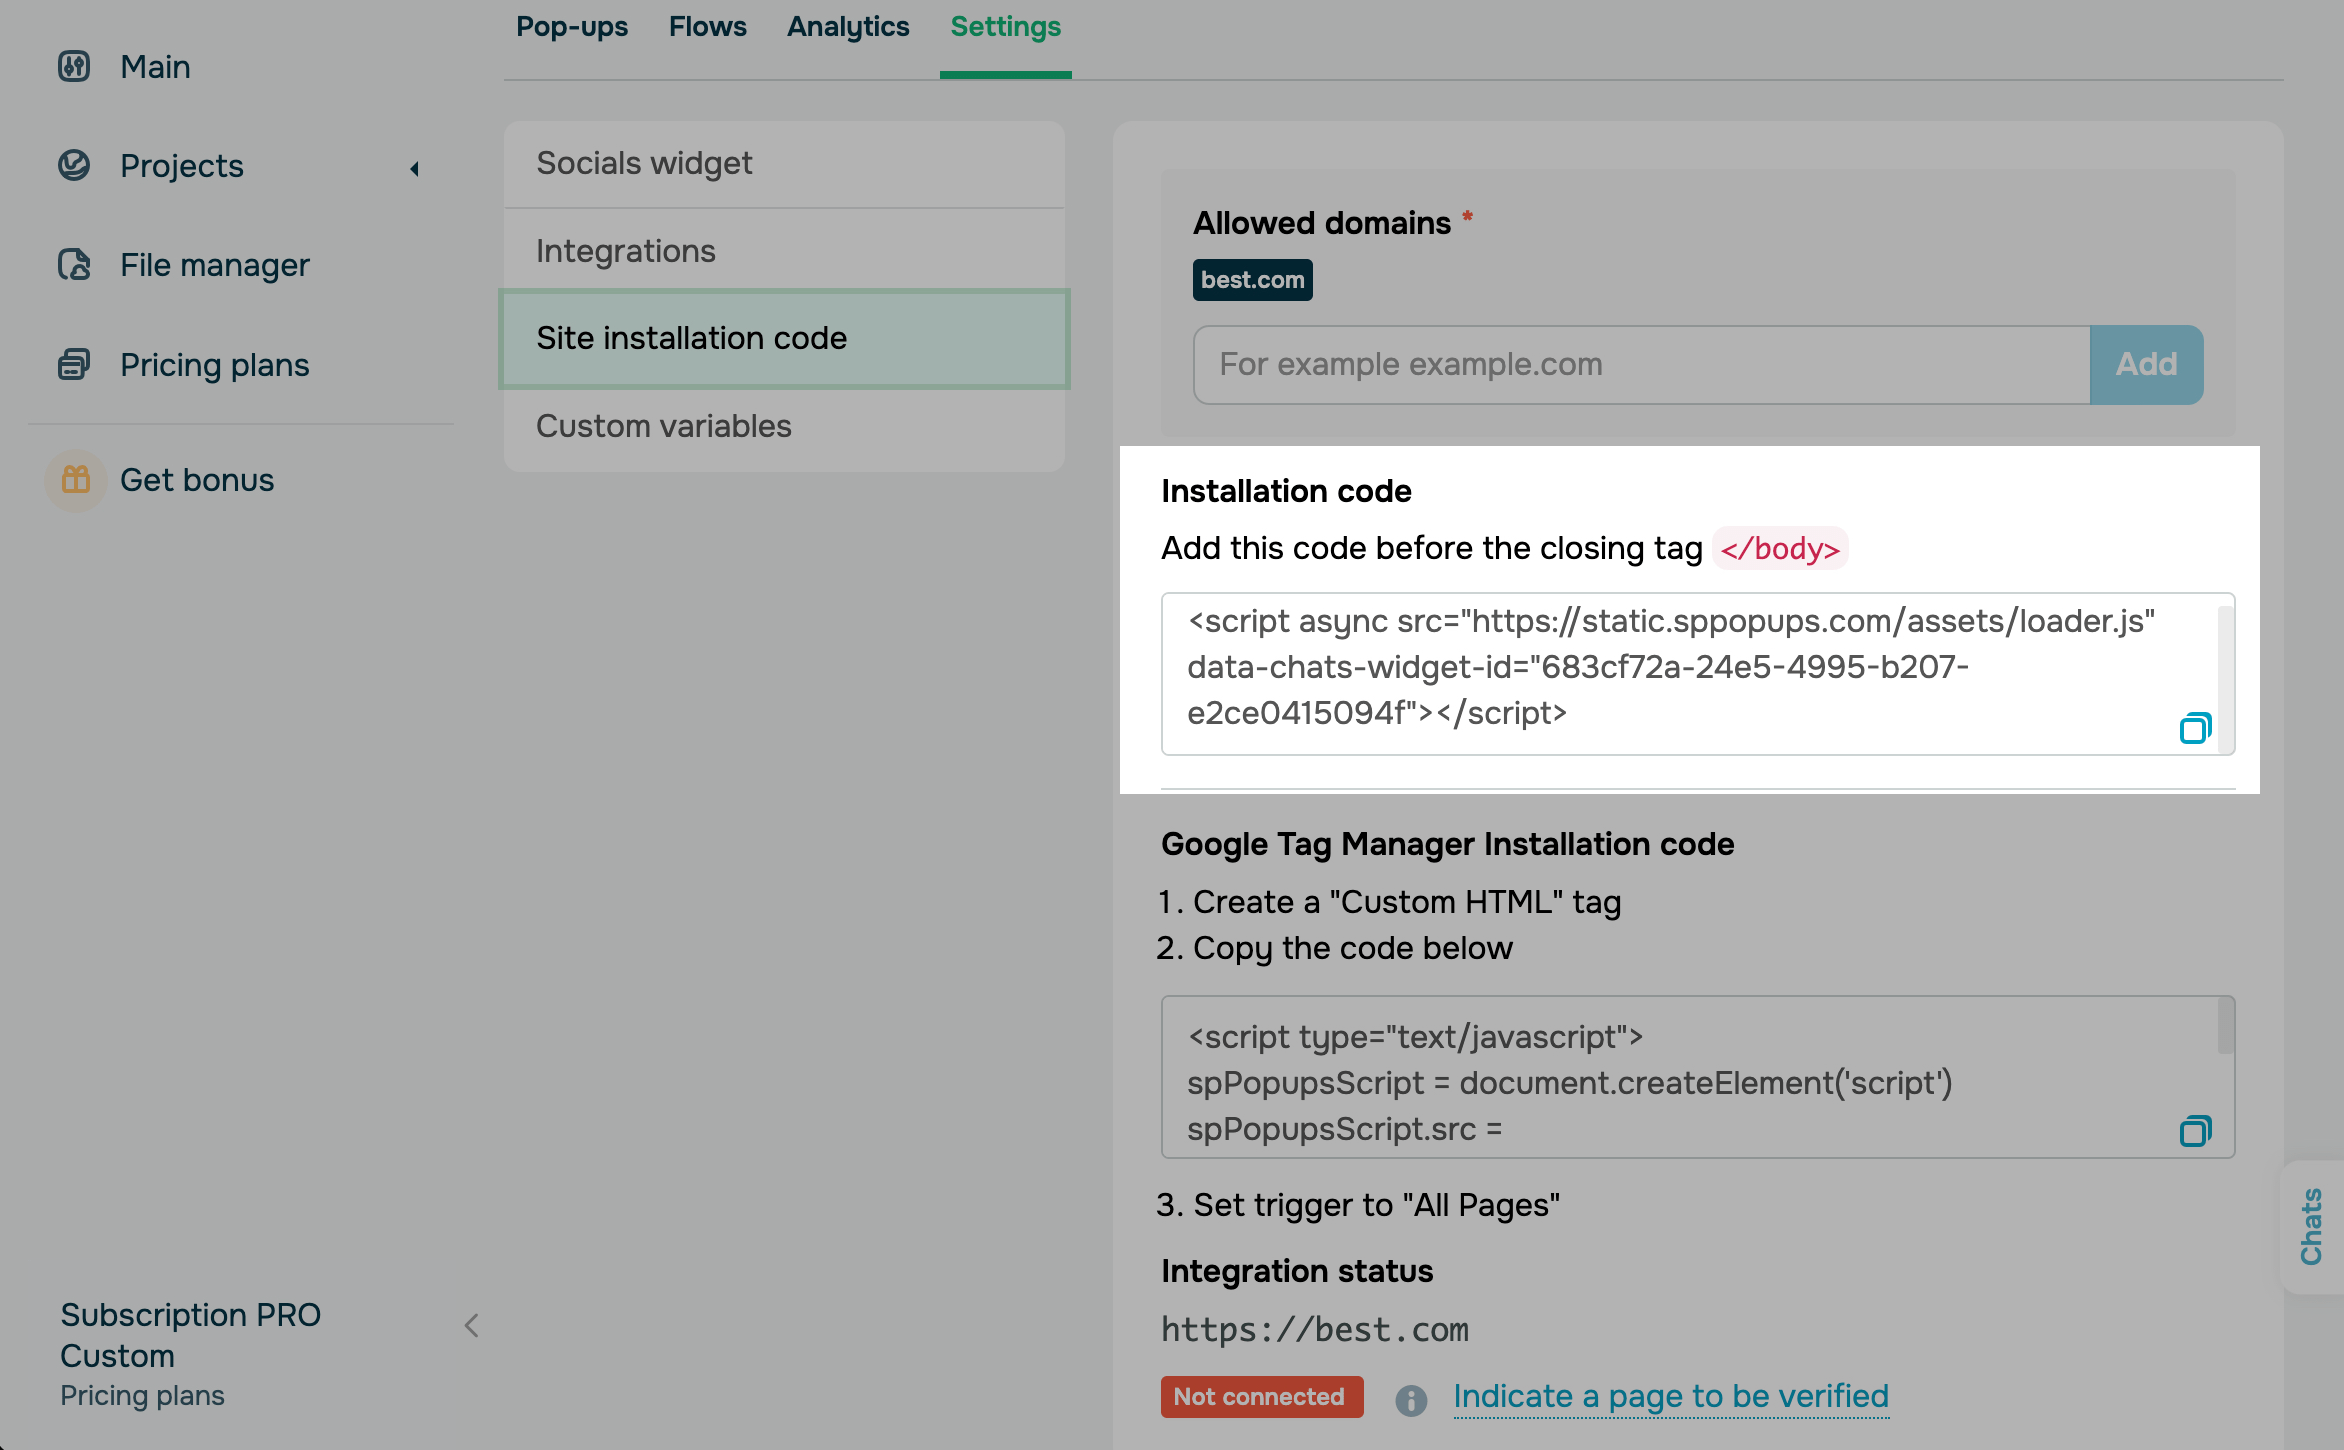Switch to the Analytics tab

[x=847, y=27]
